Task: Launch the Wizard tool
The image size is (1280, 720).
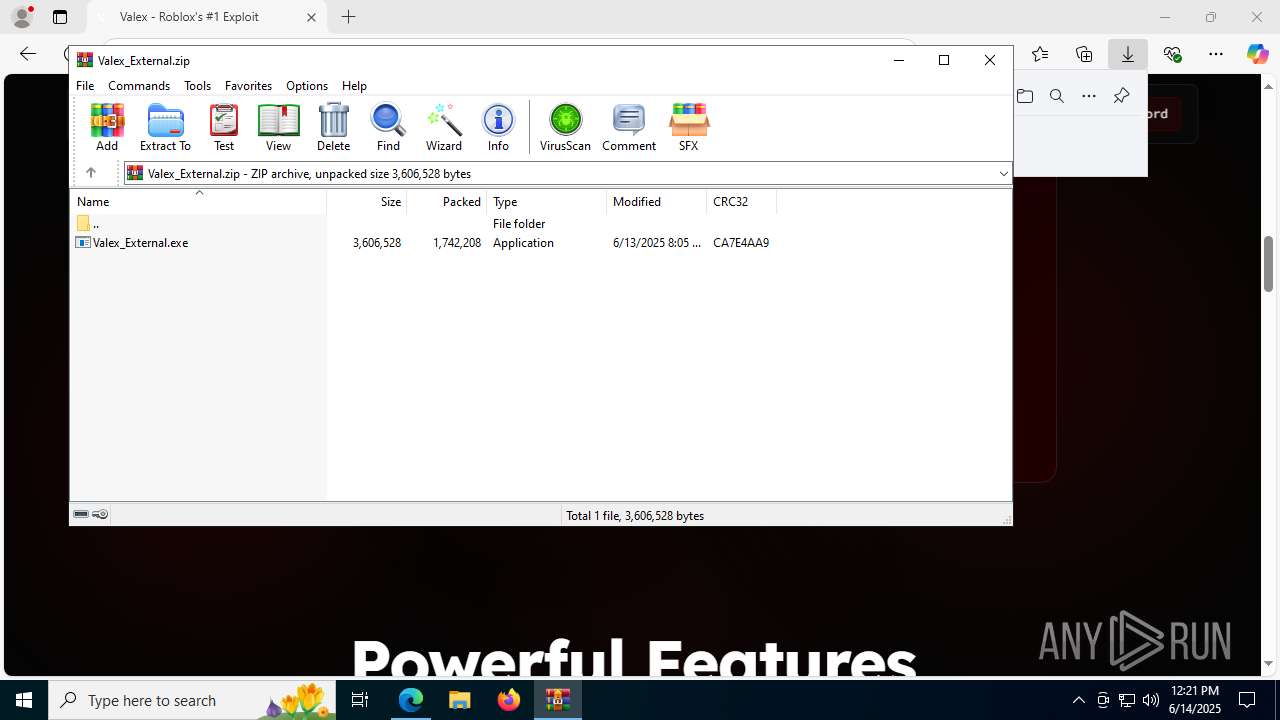Action: tap(444, 127)
